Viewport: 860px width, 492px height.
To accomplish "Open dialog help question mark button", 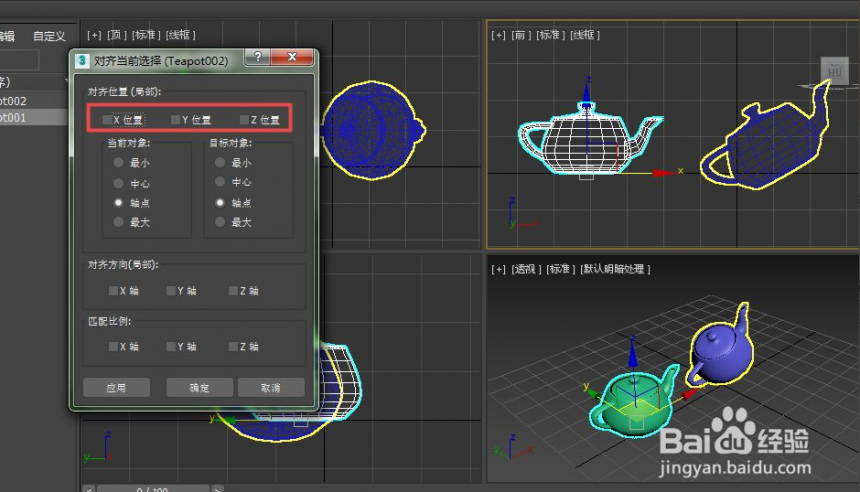I will click(258, 56).
